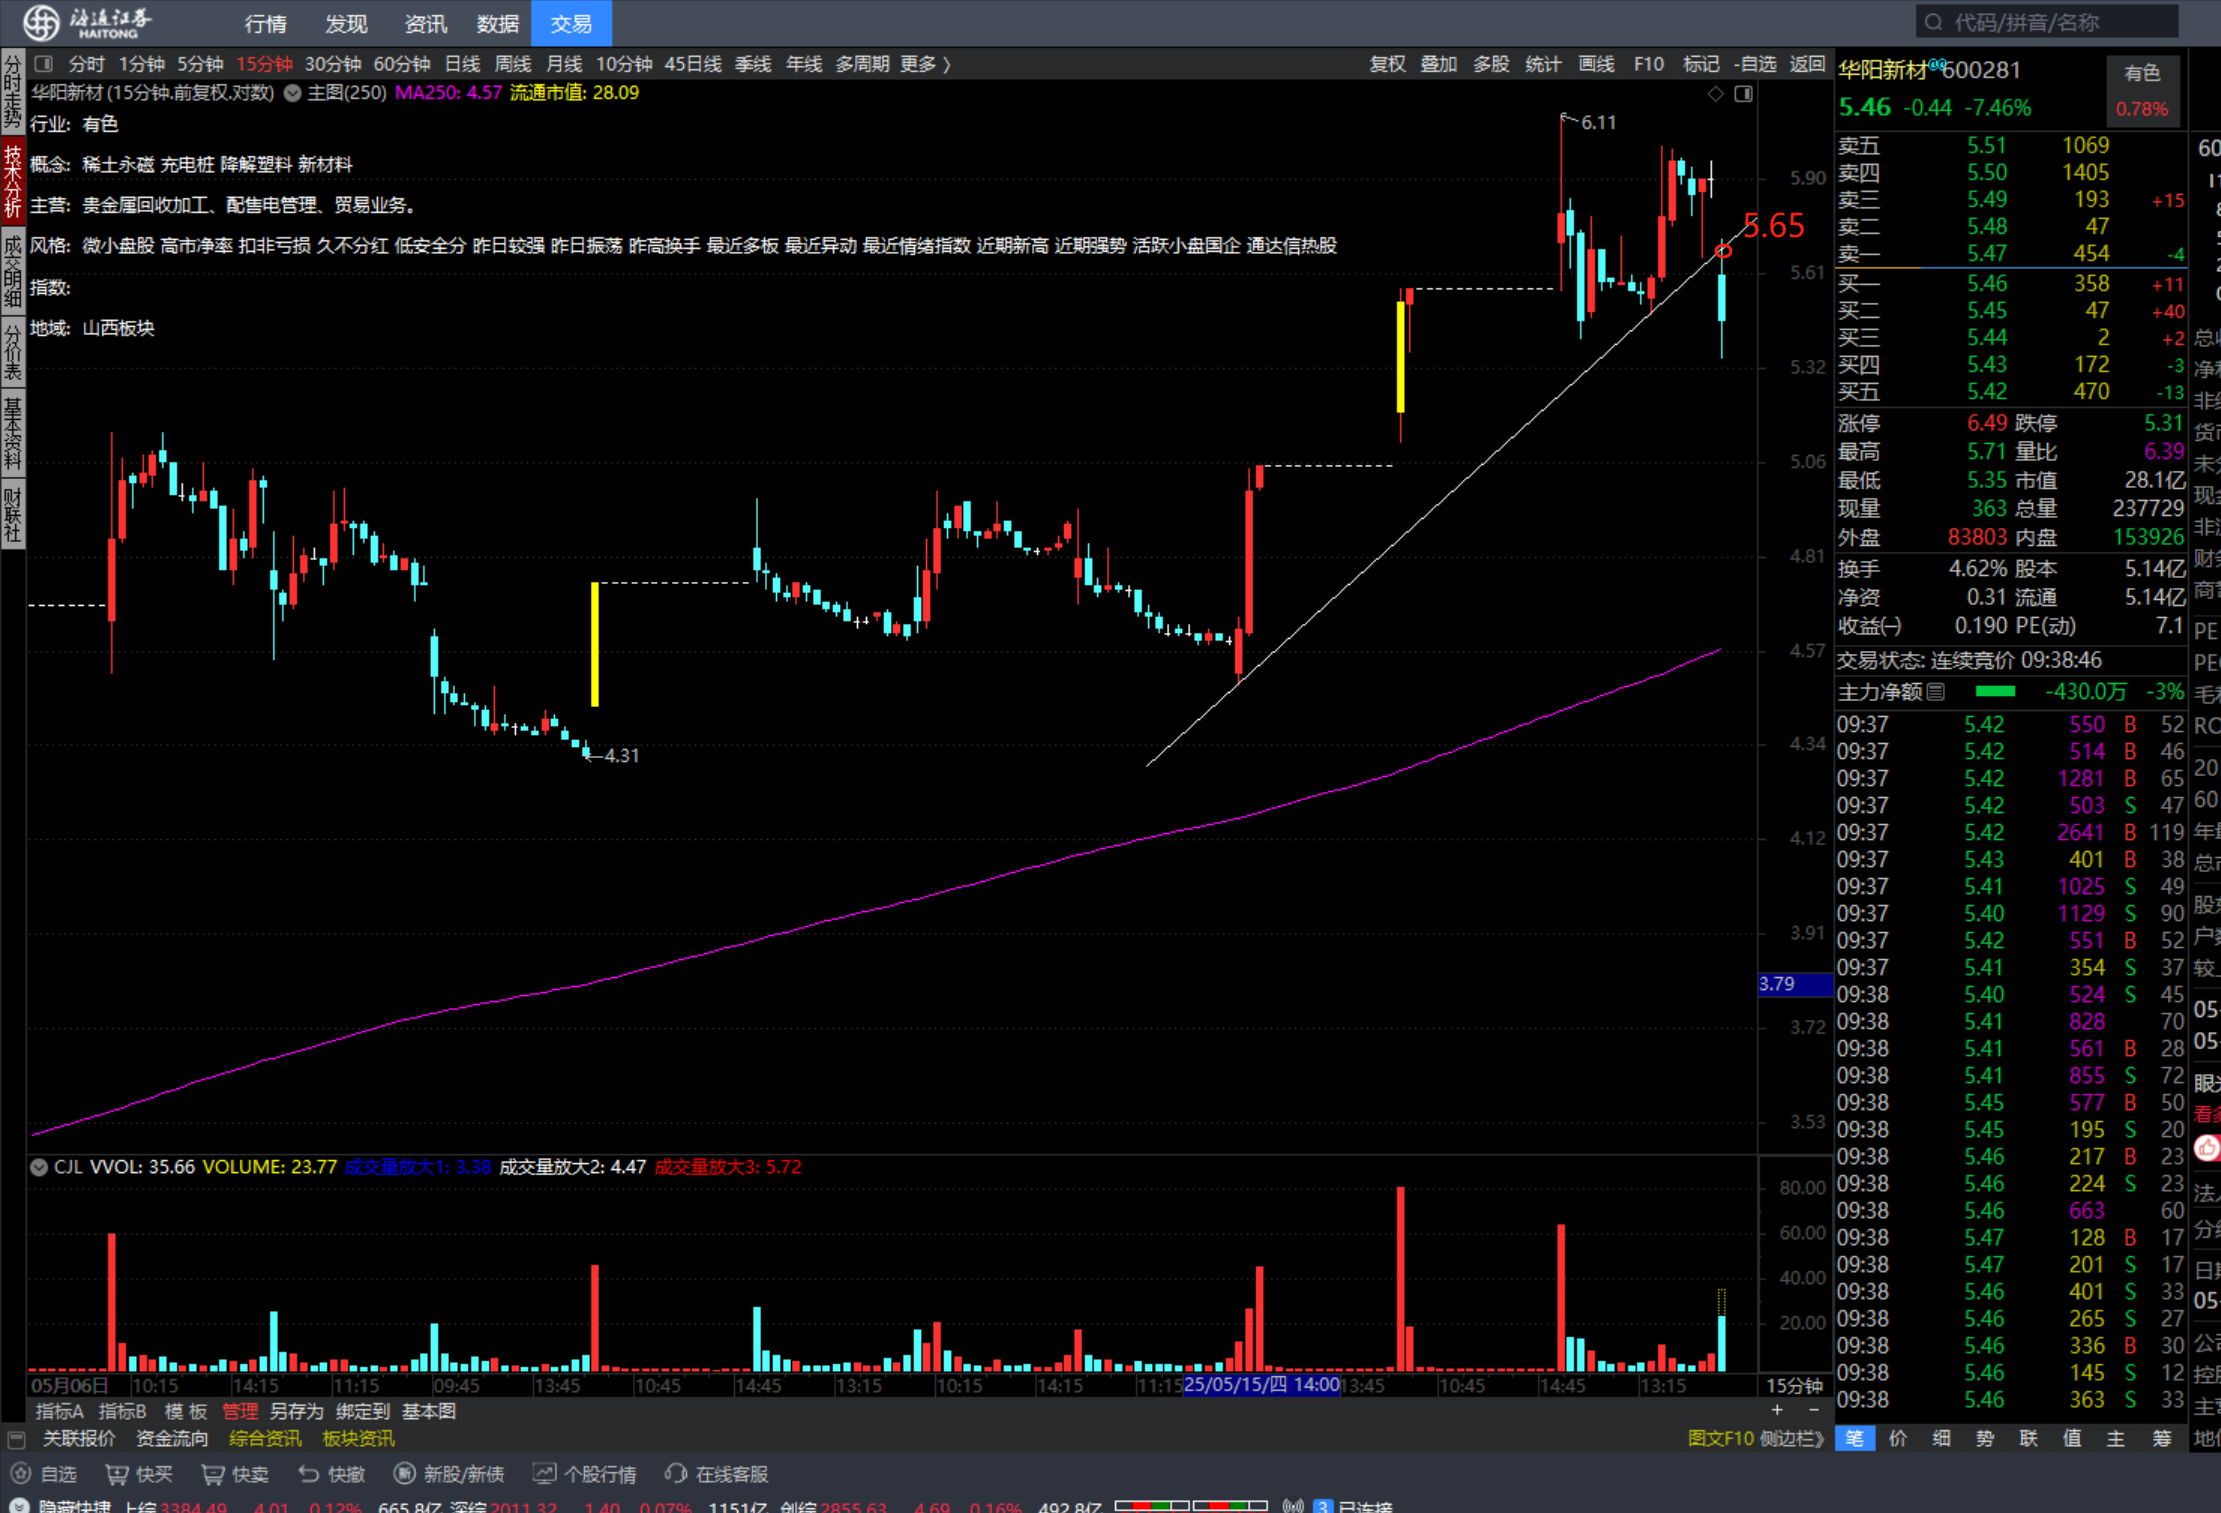
Task: Click the 快卖 quick sell cart icon
Action: (x=213, y=1474)
